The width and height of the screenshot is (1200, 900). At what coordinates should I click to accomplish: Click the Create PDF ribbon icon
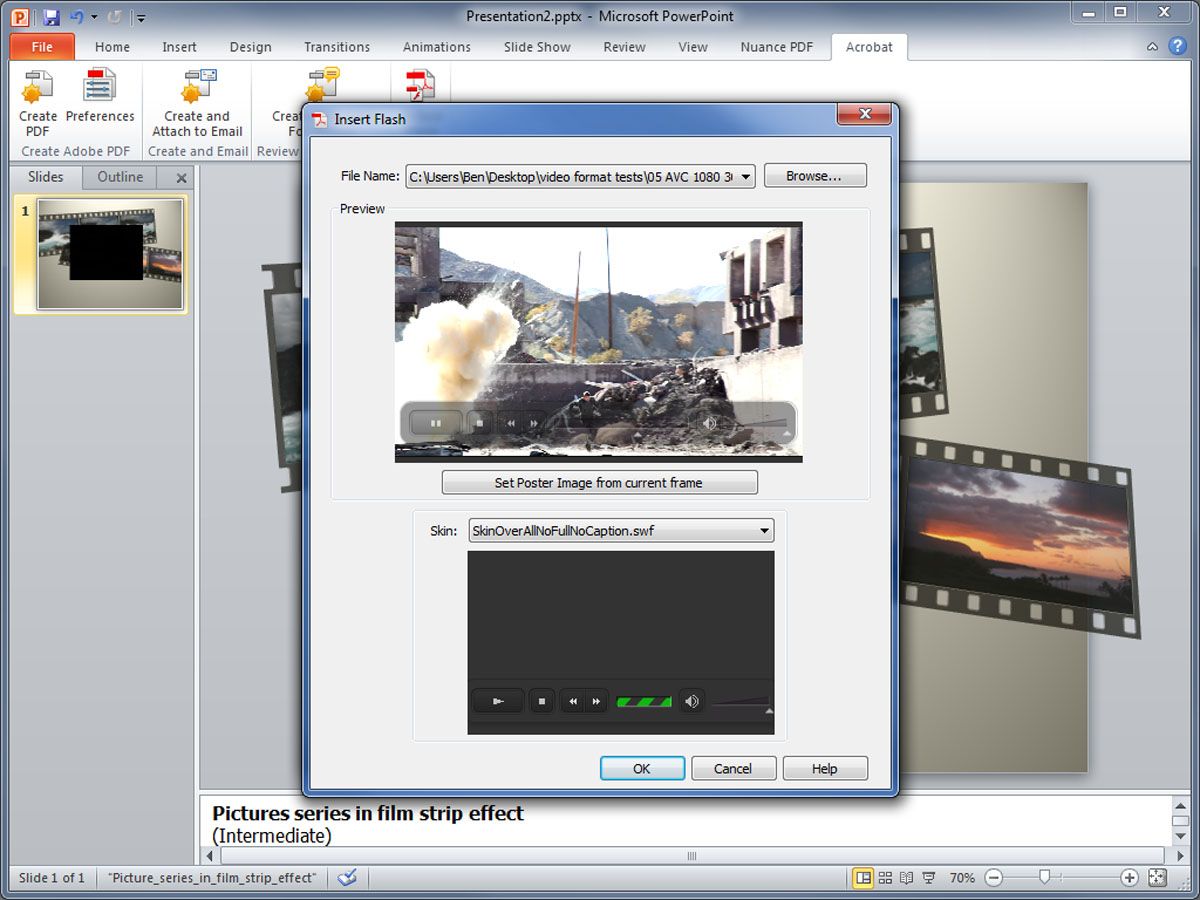pos(37,104)
